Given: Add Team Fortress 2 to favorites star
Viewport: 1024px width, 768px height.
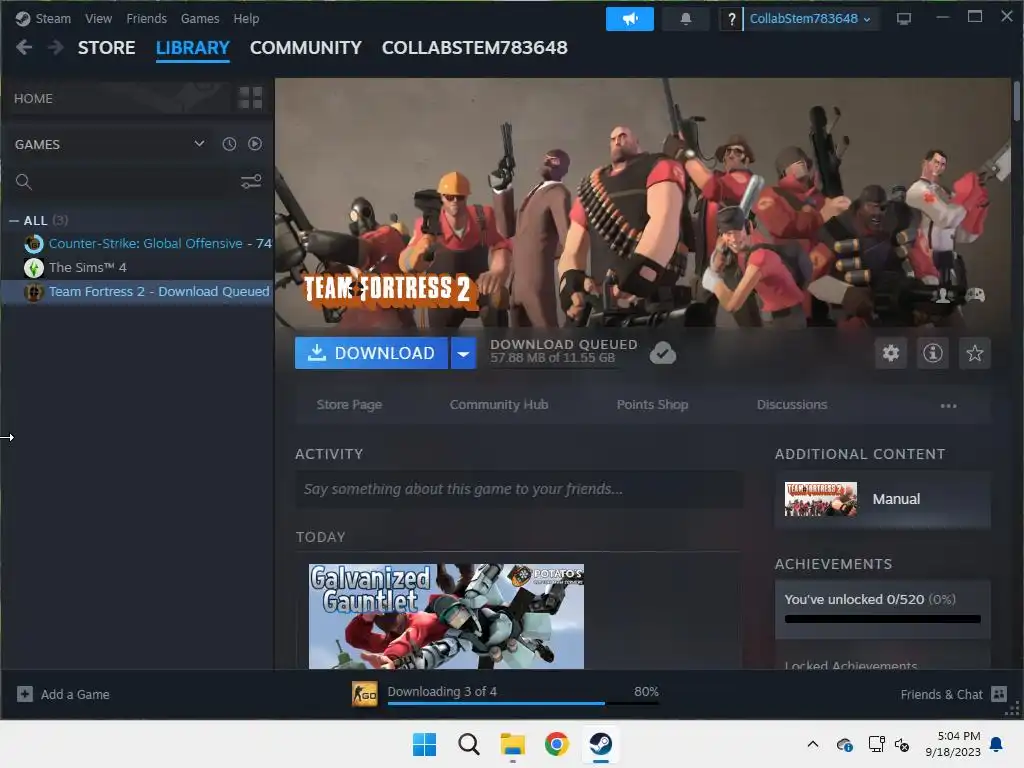Looking at the screenshot, I should point(974,353).
